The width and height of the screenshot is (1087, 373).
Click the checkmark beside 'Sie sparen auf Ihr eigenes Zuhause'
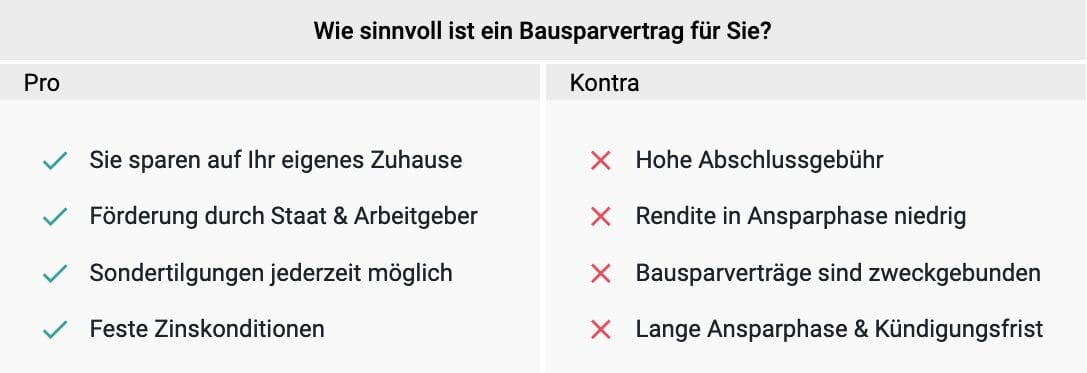(55, 162)
